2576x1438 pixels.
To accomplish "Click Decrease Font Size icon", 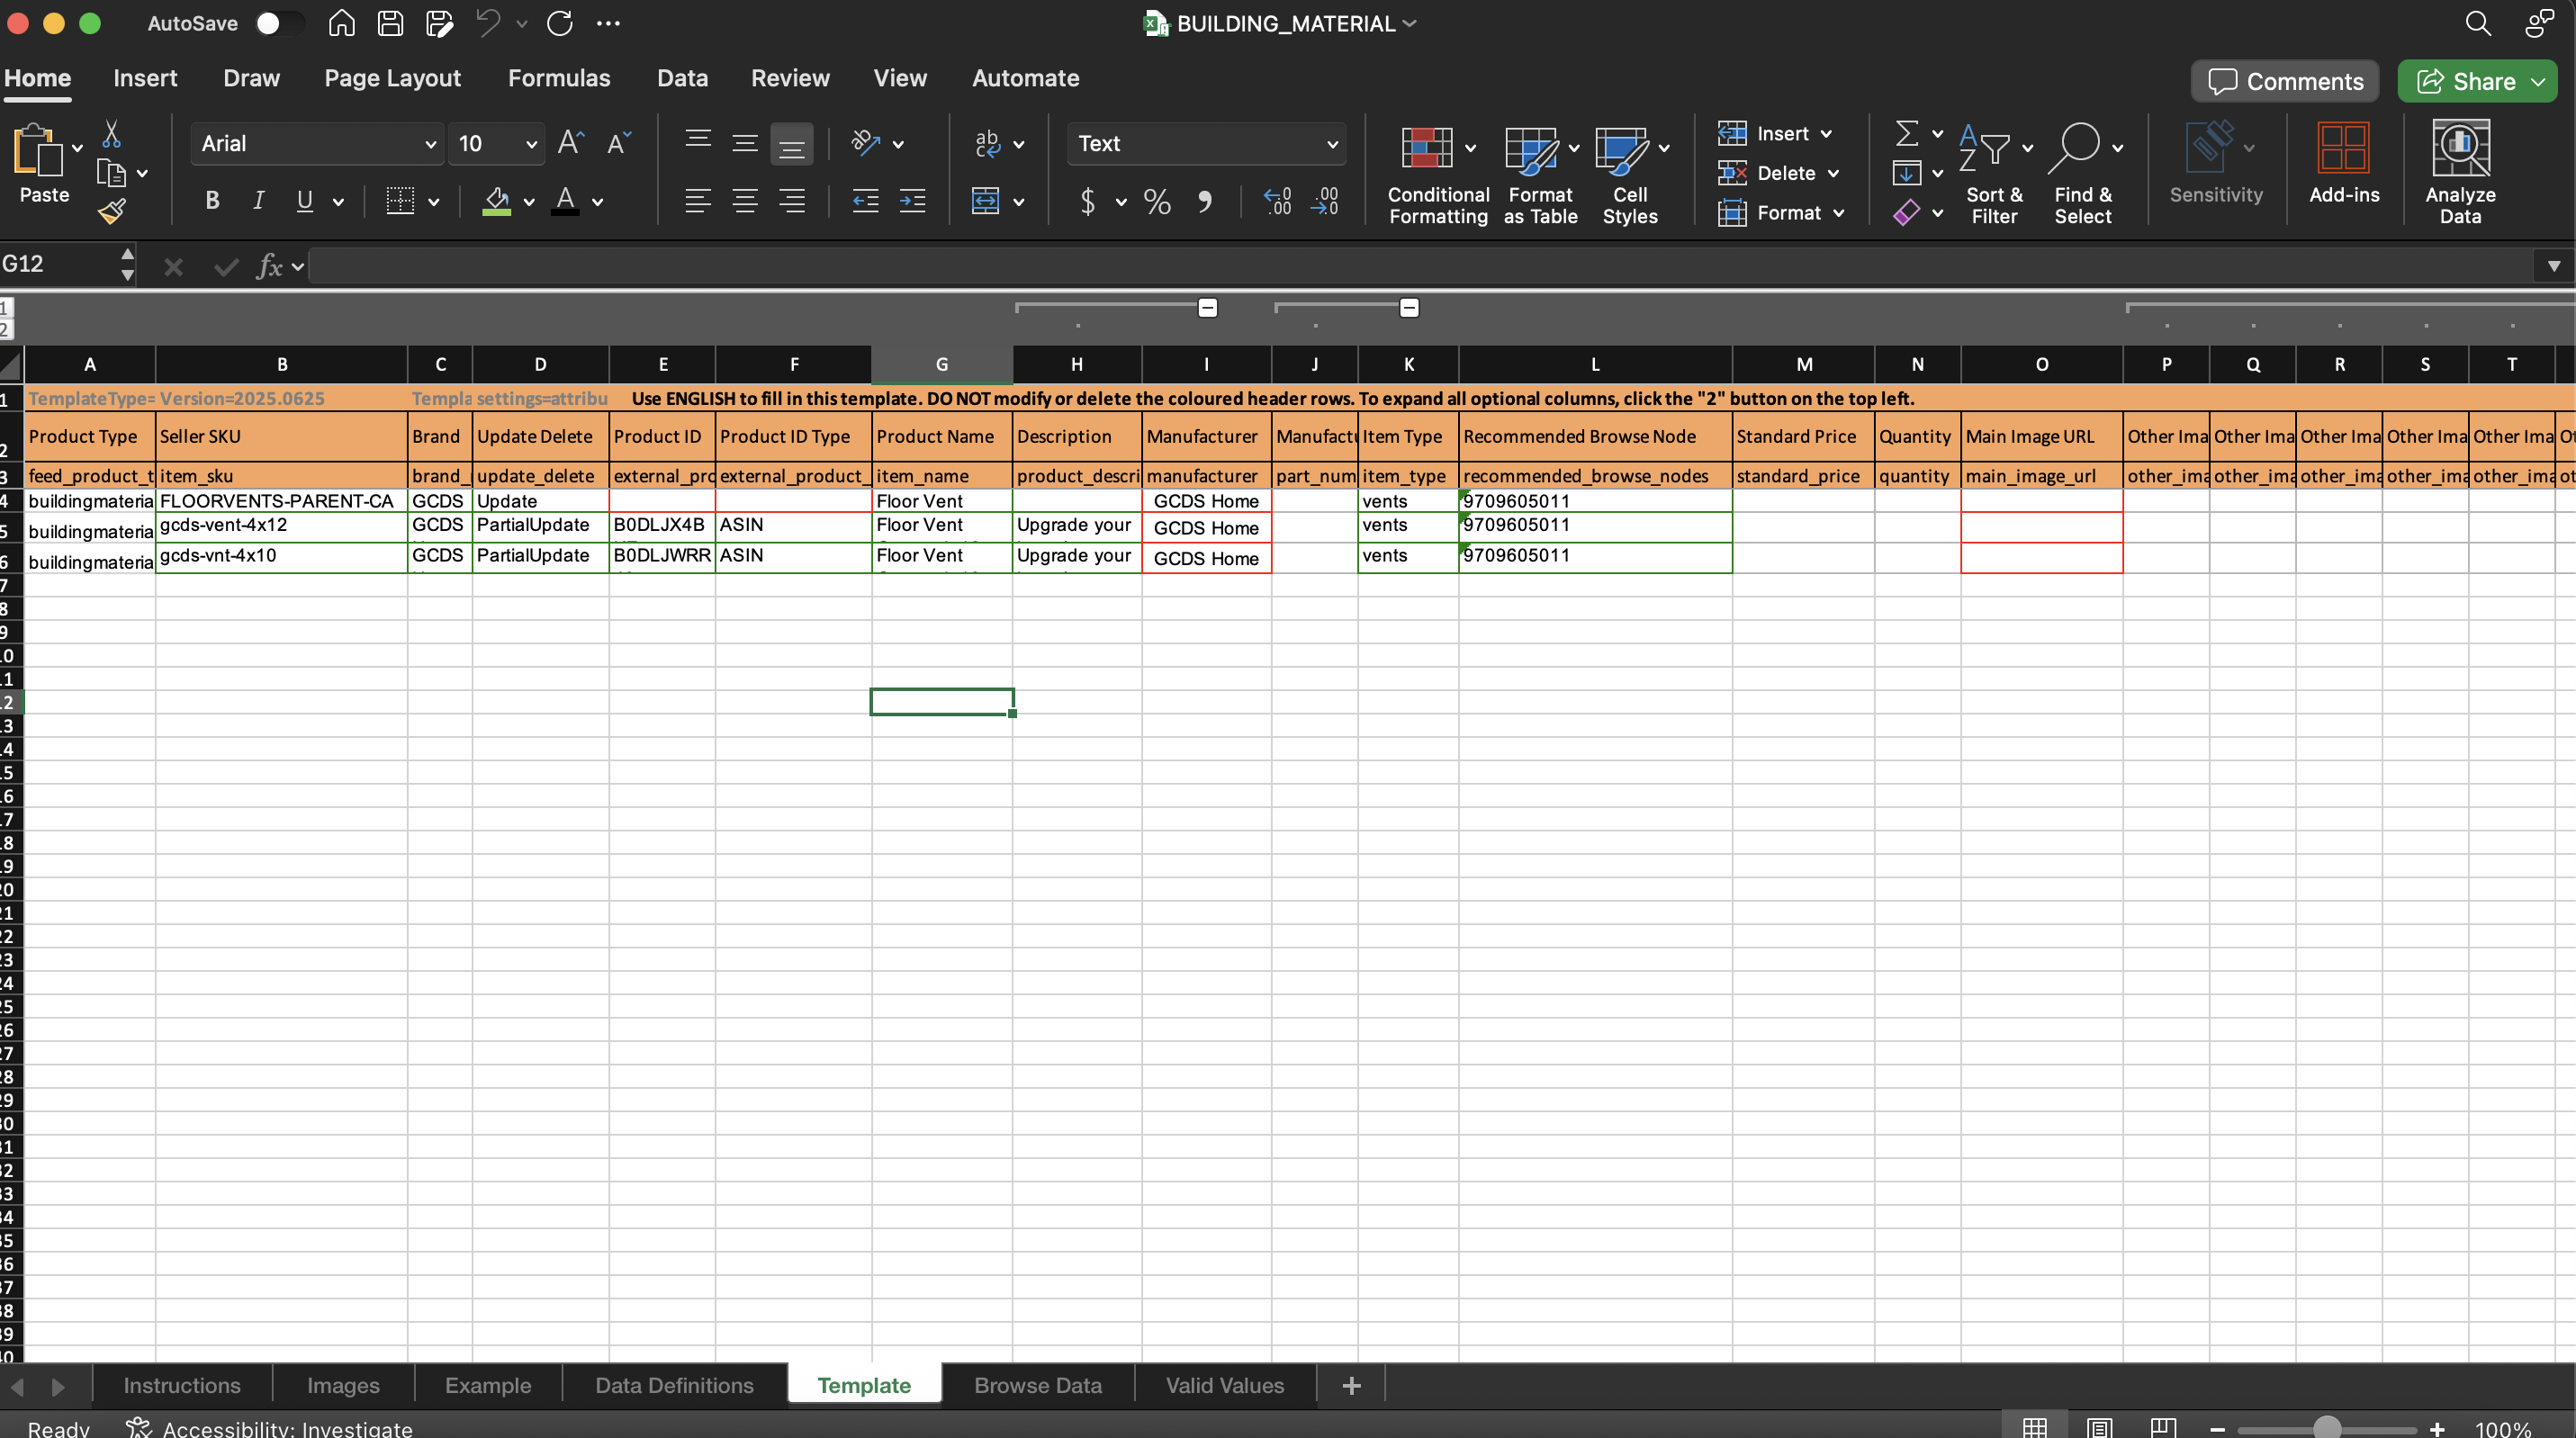I will [619, 143].
